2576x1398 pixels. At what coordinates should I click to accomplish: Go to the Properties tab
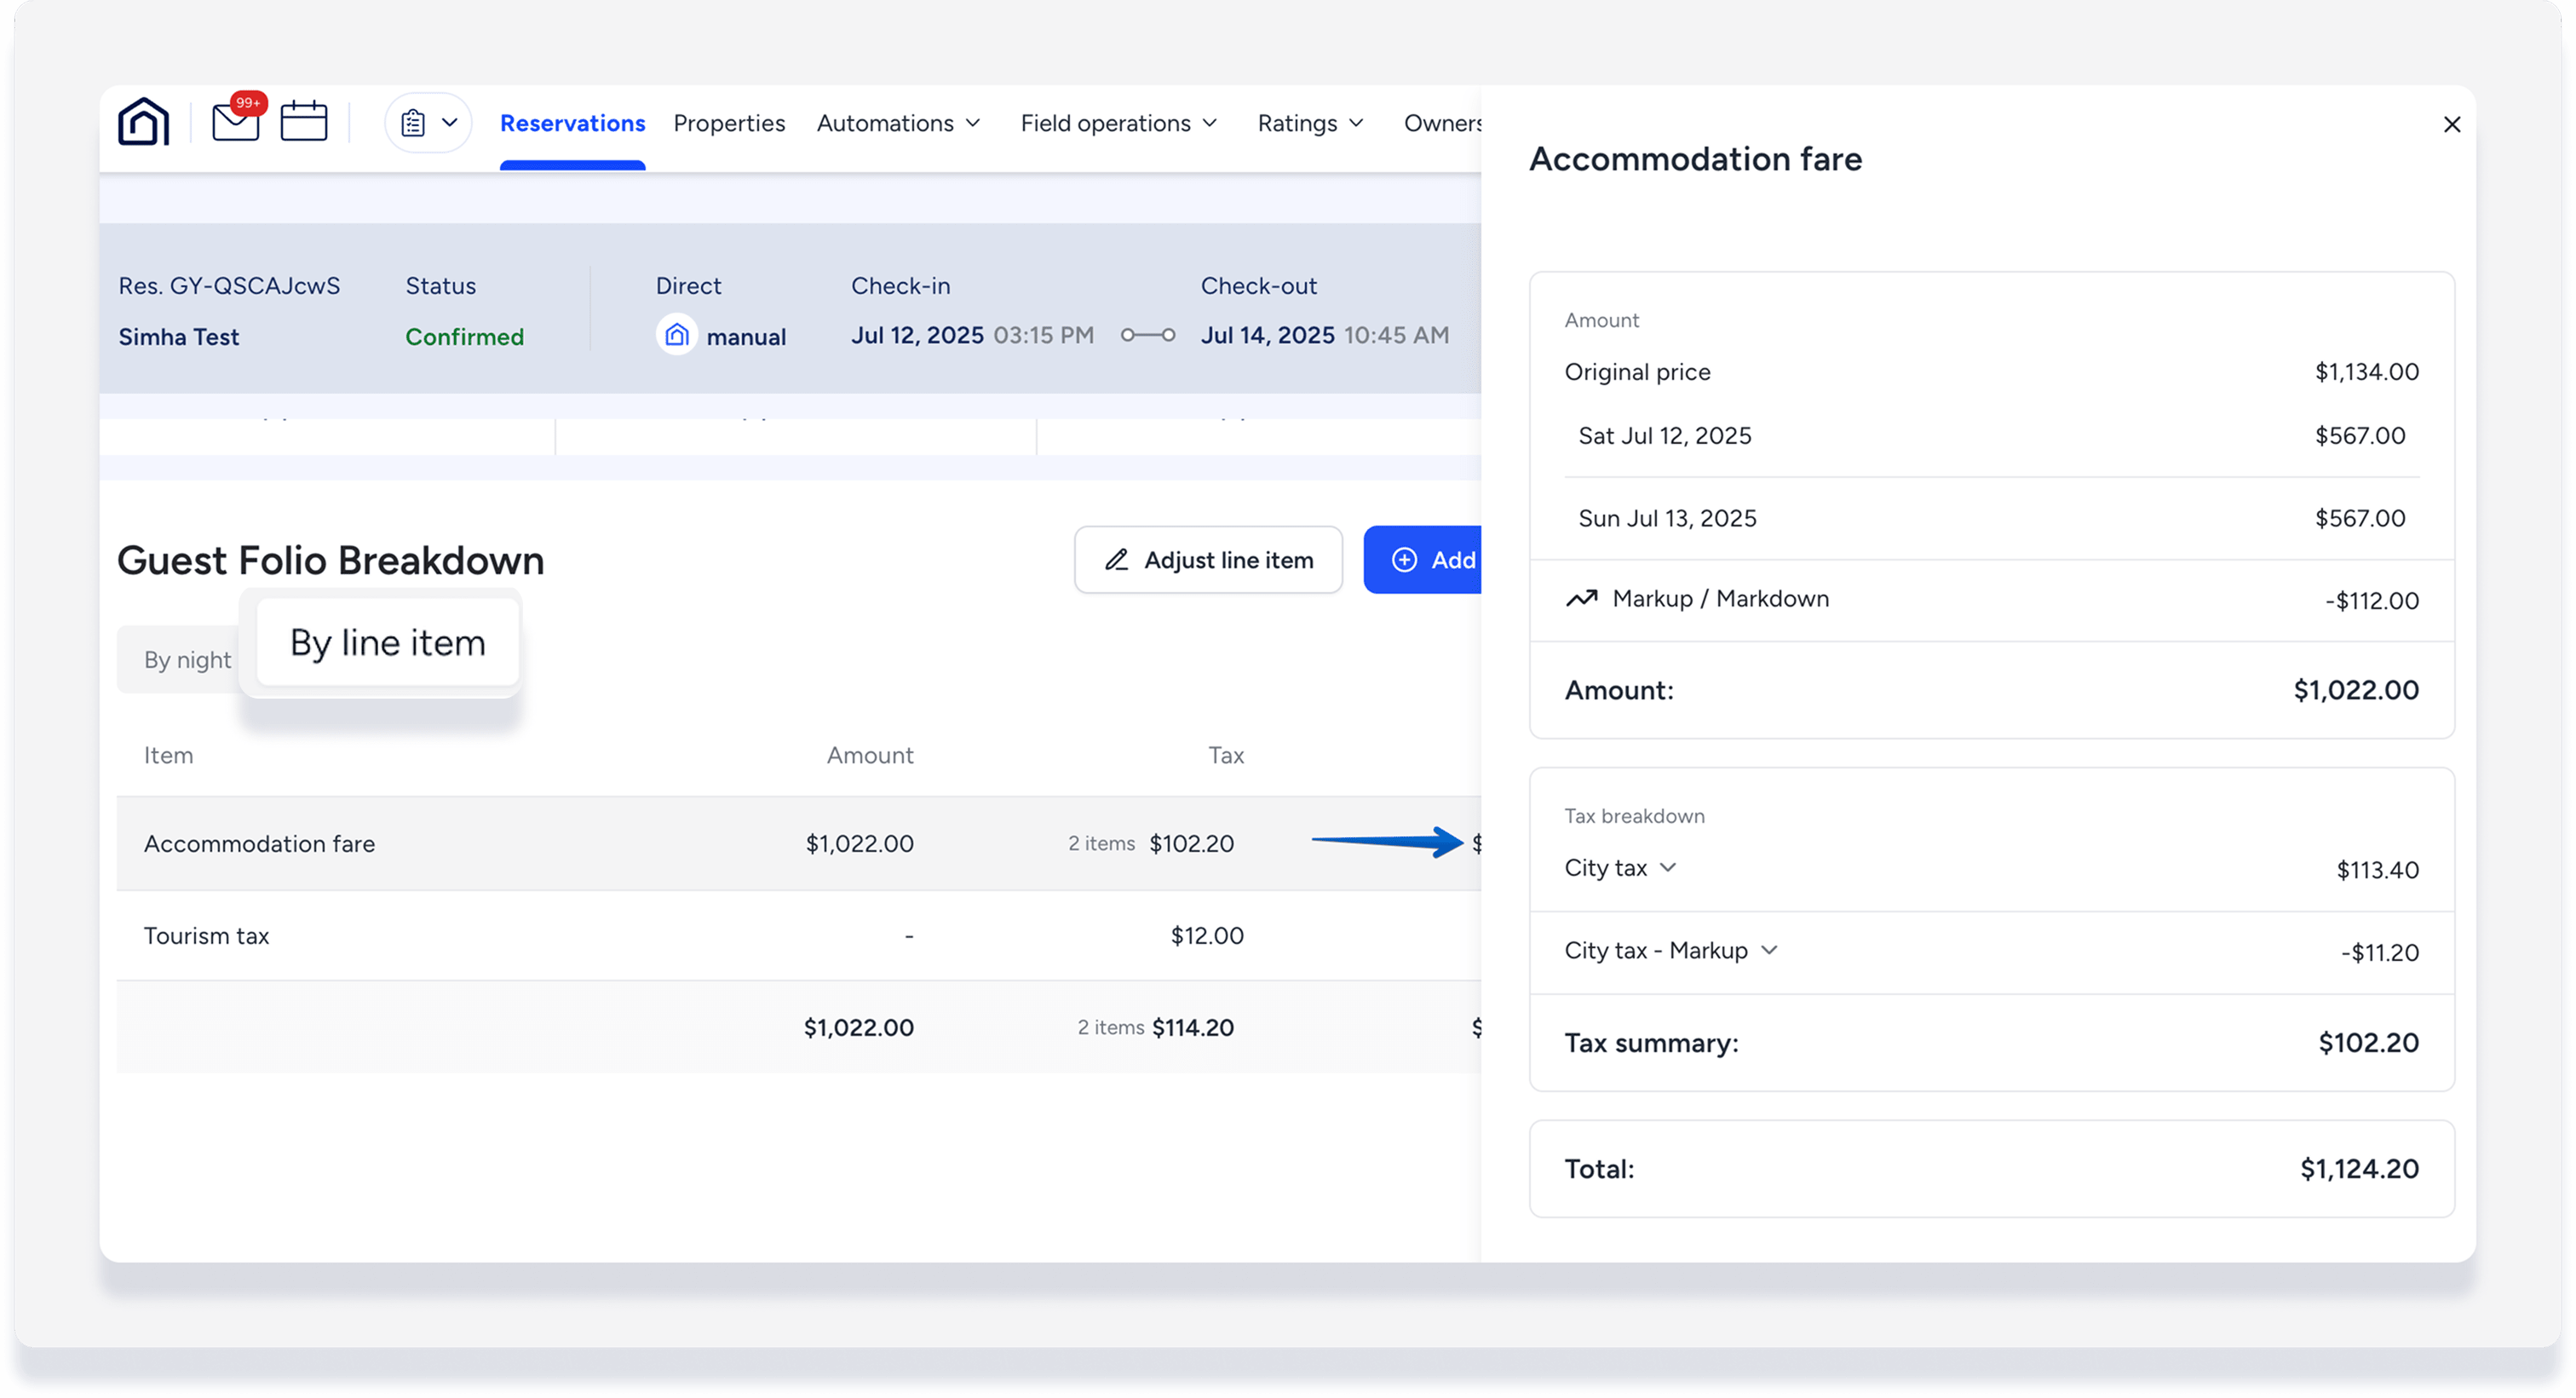tap(729, 123)
